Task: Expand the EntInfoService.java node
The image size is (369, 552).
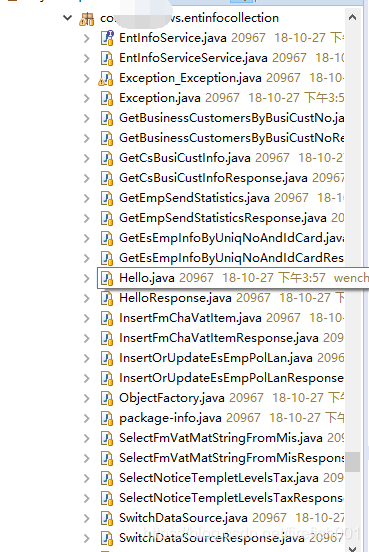Action: (87, 38)
